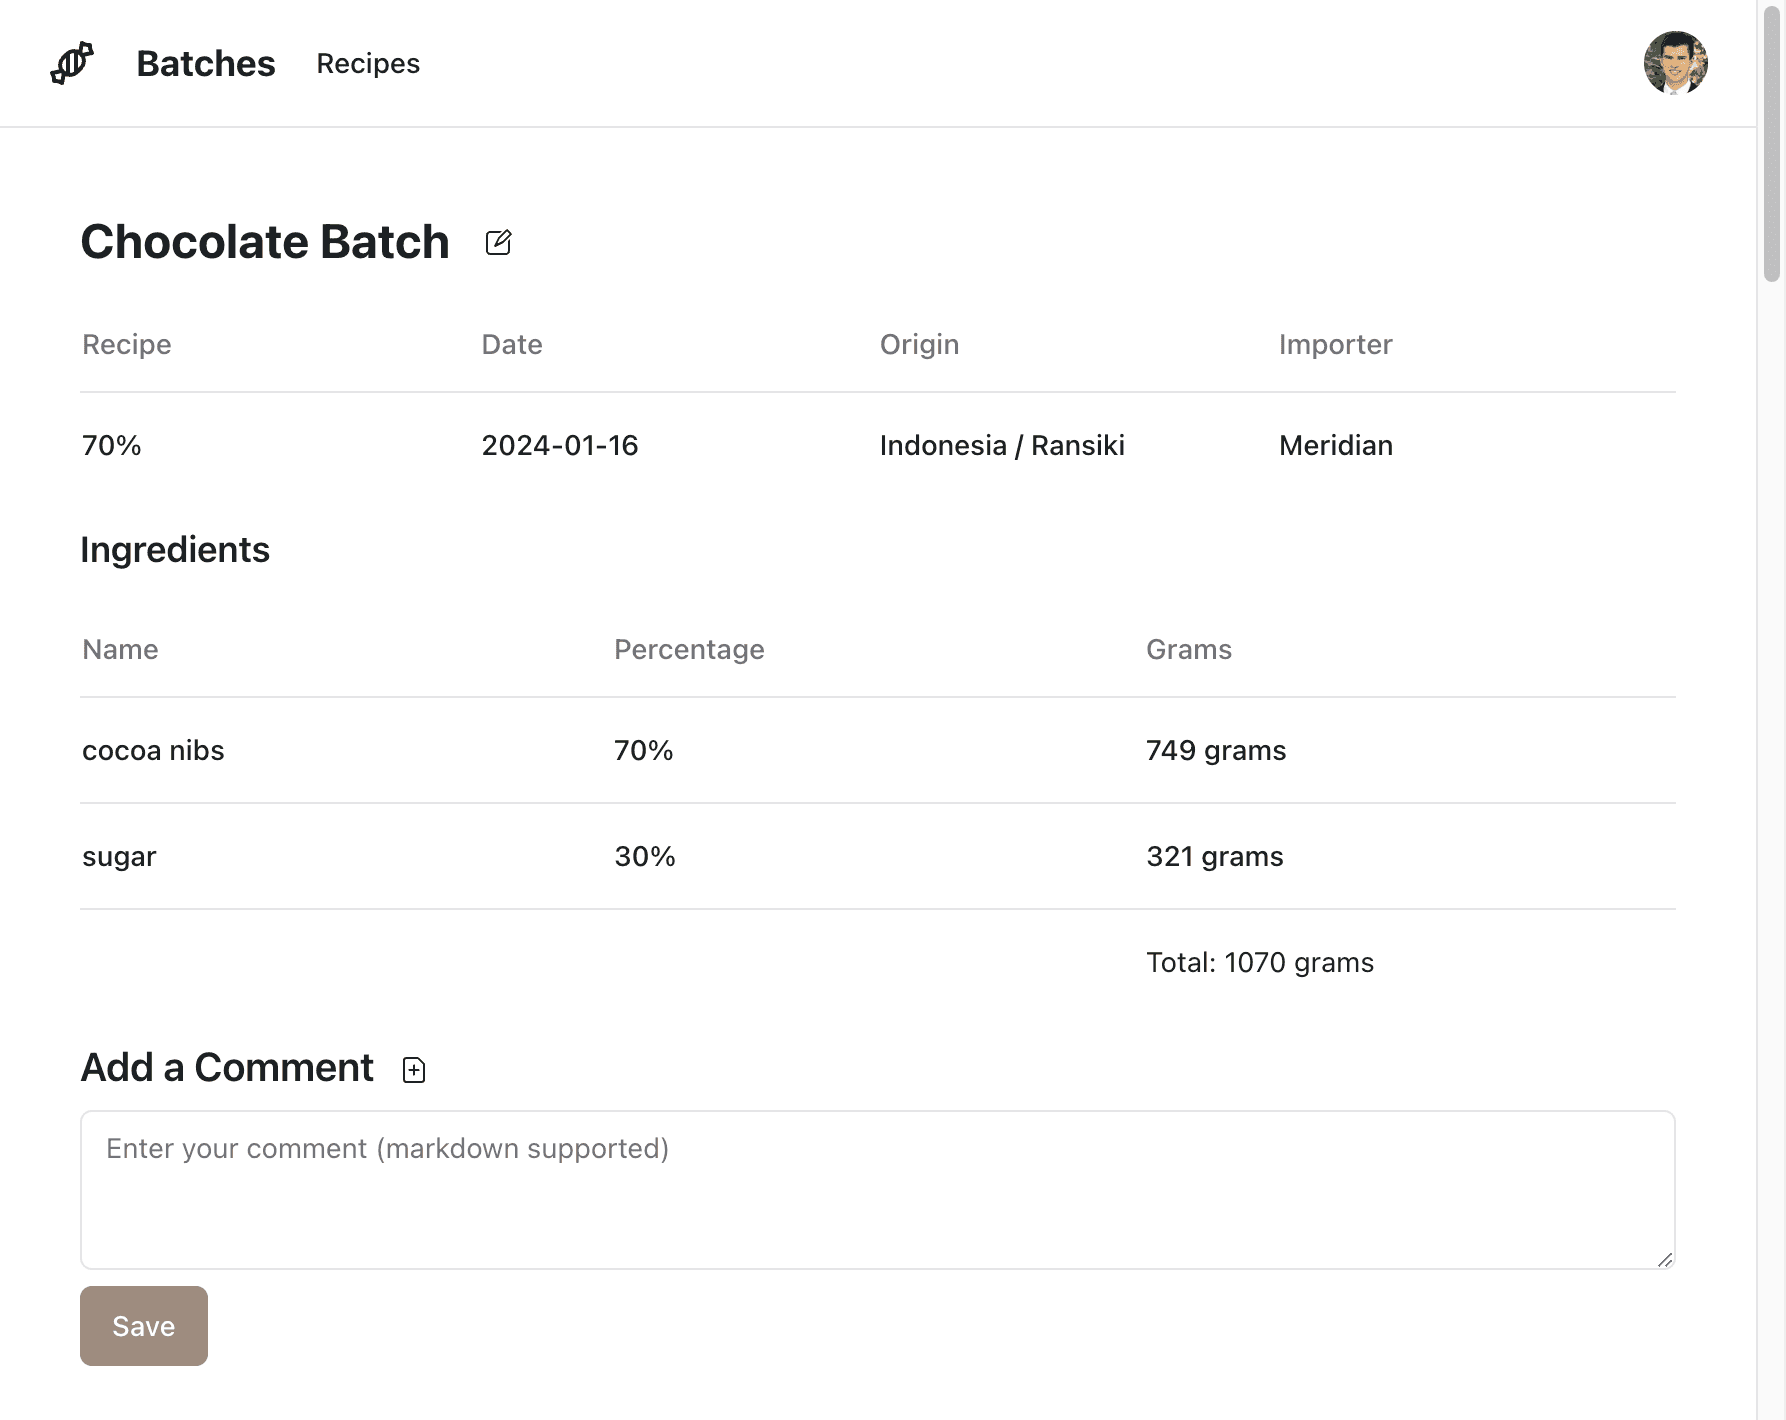This screenshot has height=1420, width=1786.
Task: Click the page vertical scrollbar
Action: (x=1772, y=710)
